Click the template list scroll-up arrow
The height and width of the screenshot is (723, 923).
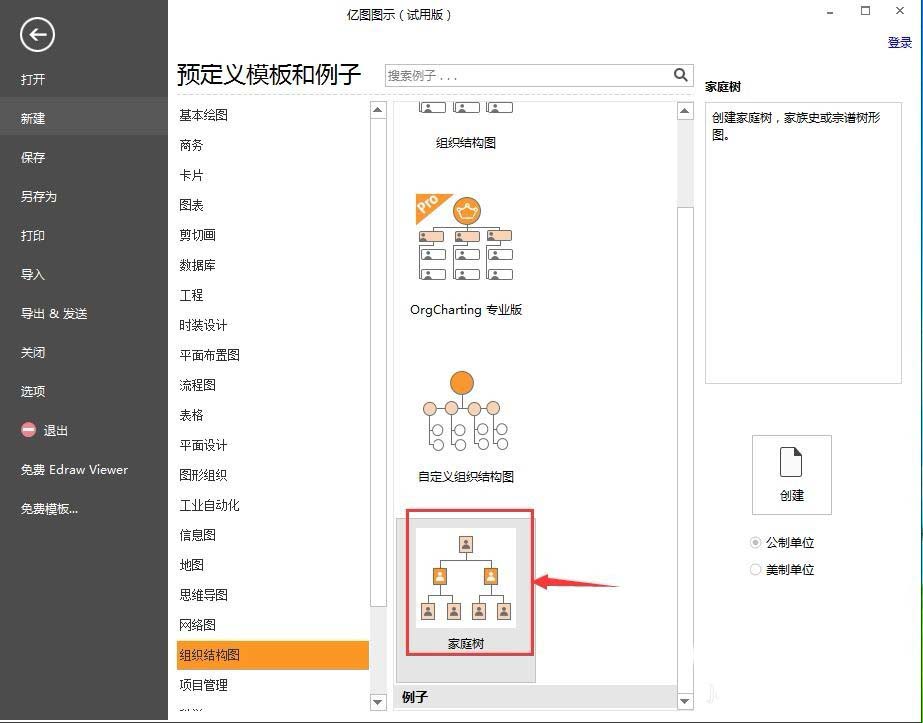[684, 110]
